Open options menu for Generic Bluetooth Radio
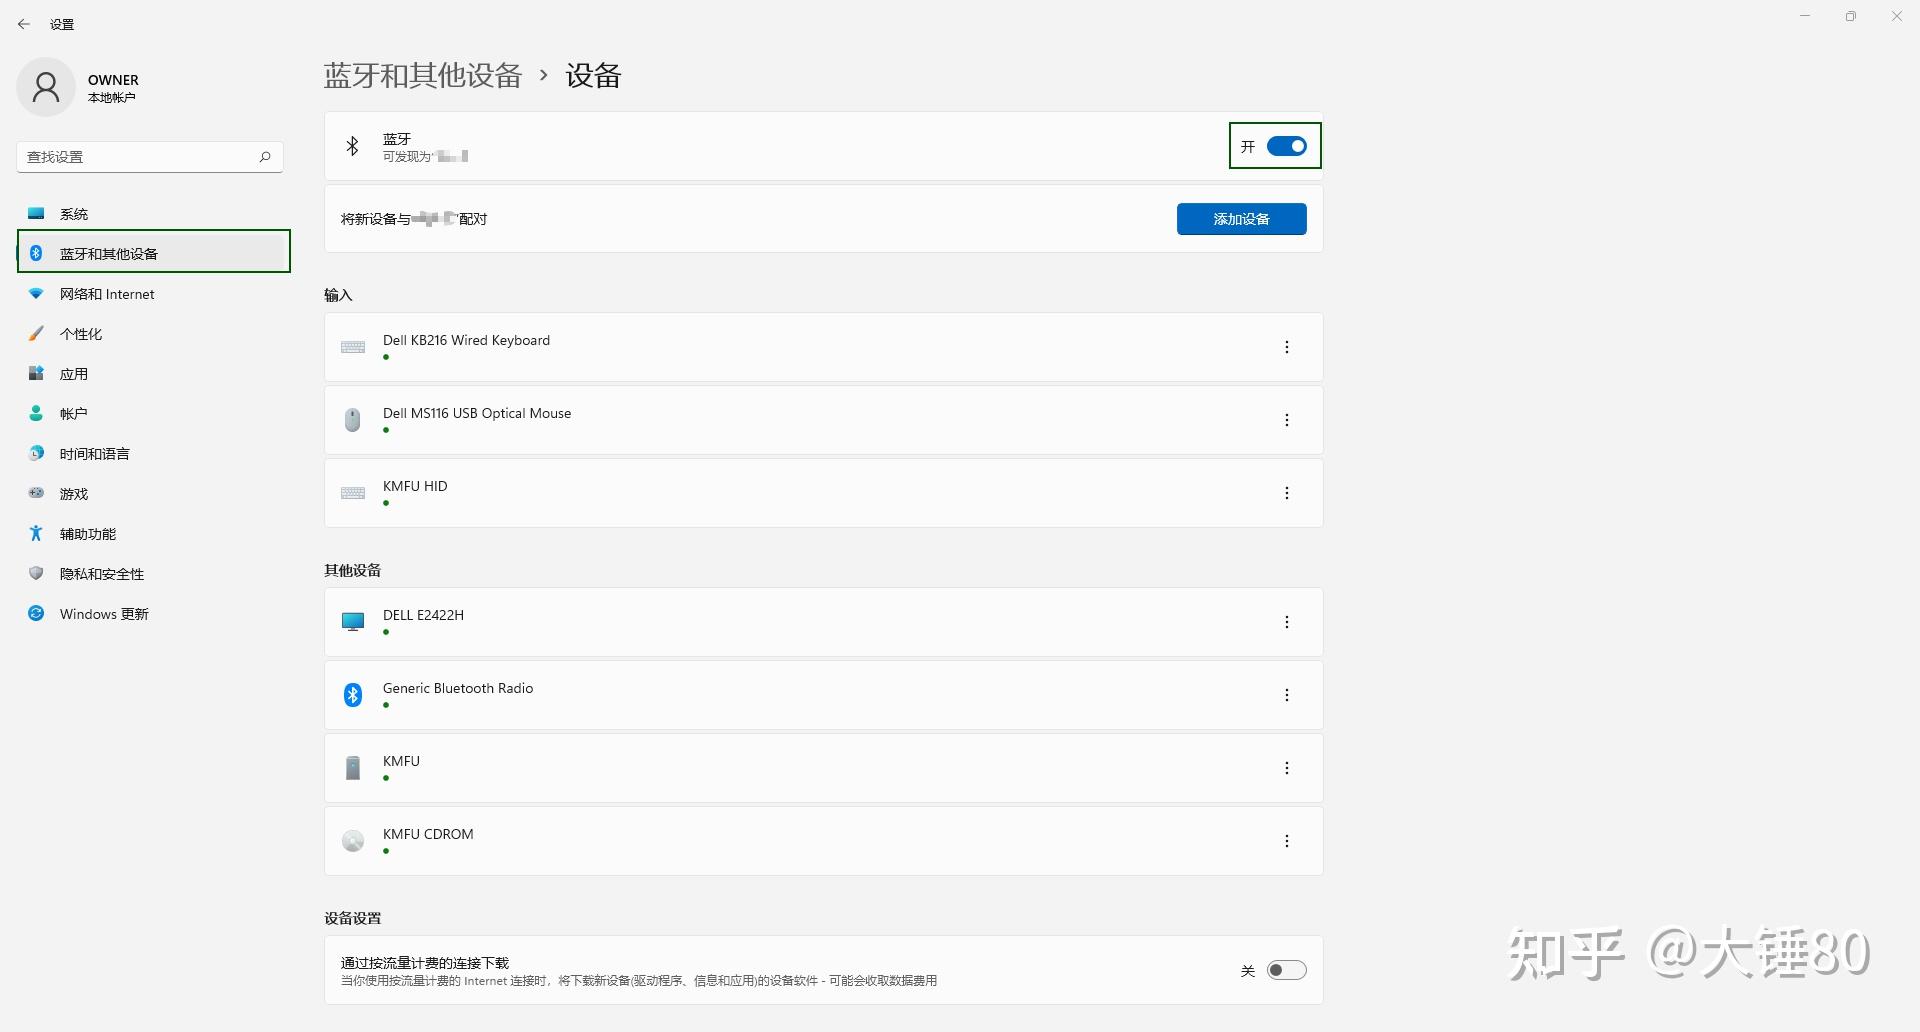 (x=1287, y=694)
